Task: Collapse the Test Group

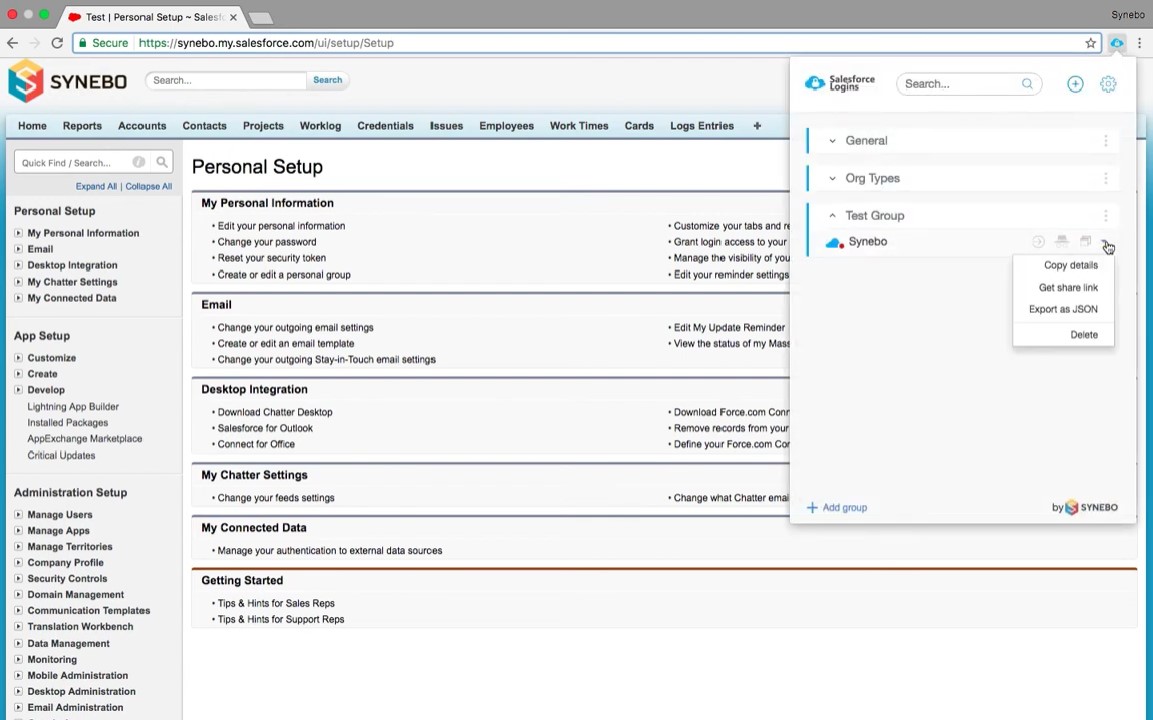Action: click(x=832, y=215)
